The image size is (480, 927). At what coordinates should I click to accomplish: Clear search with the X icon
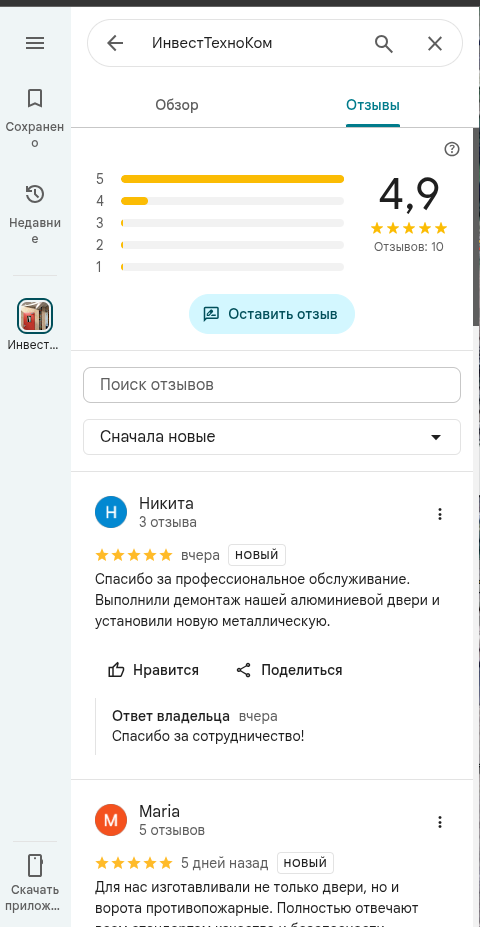tap(434, 43)
